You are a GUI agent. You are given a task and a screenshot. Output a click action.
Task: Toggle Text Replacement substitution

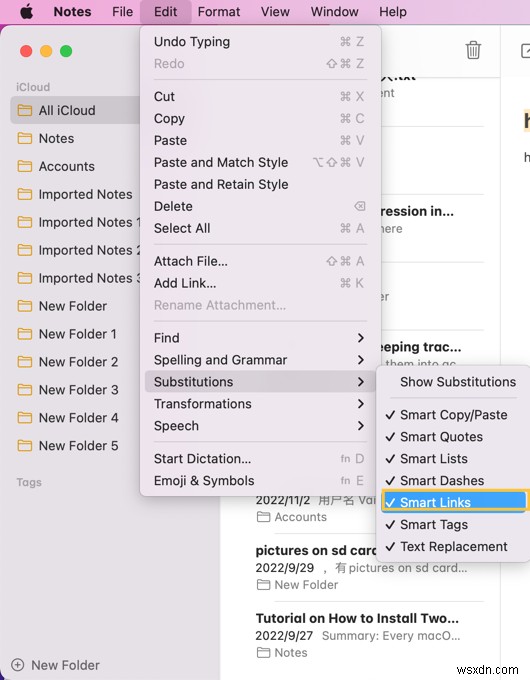coord(452,547)
